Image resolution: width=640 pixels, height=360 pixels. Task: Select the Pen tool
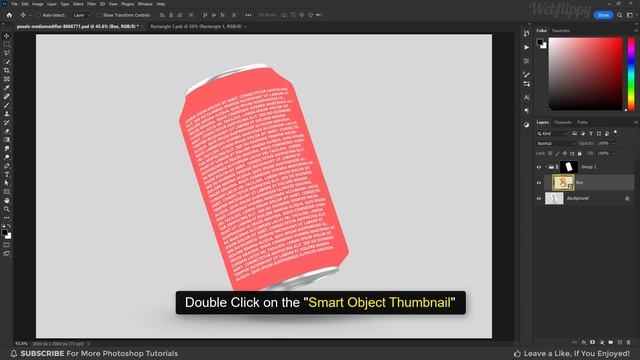click(7, 166)
